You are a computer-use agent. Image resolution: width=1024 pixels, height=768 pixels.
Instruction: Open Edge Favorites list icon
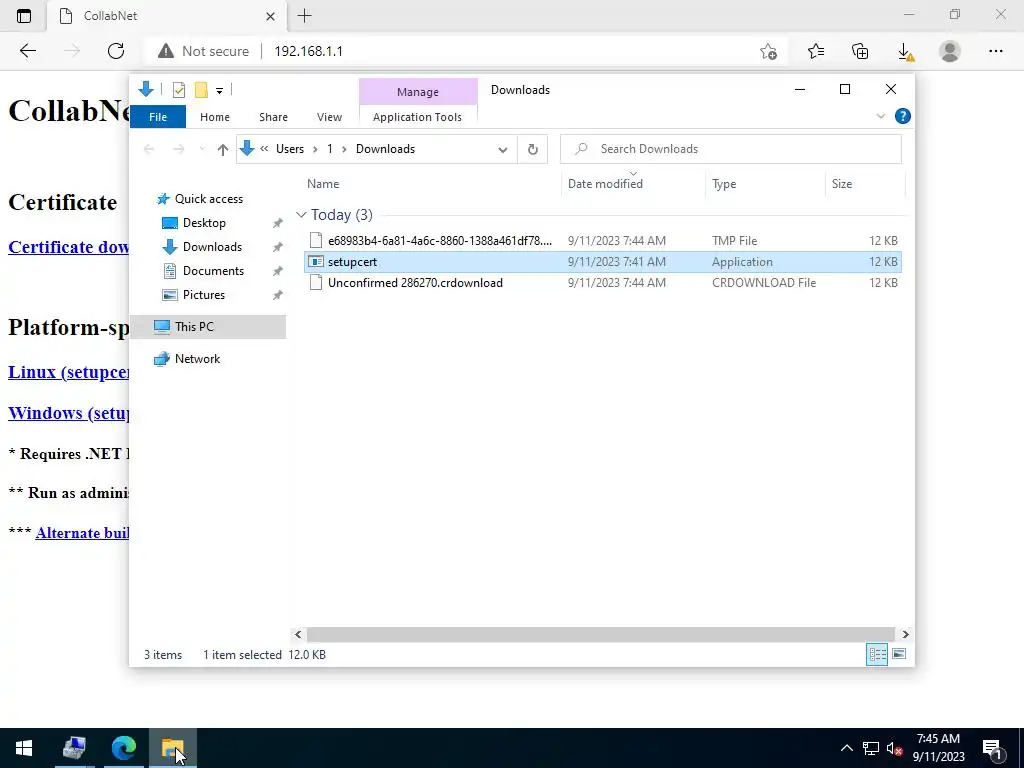[816, 51]
